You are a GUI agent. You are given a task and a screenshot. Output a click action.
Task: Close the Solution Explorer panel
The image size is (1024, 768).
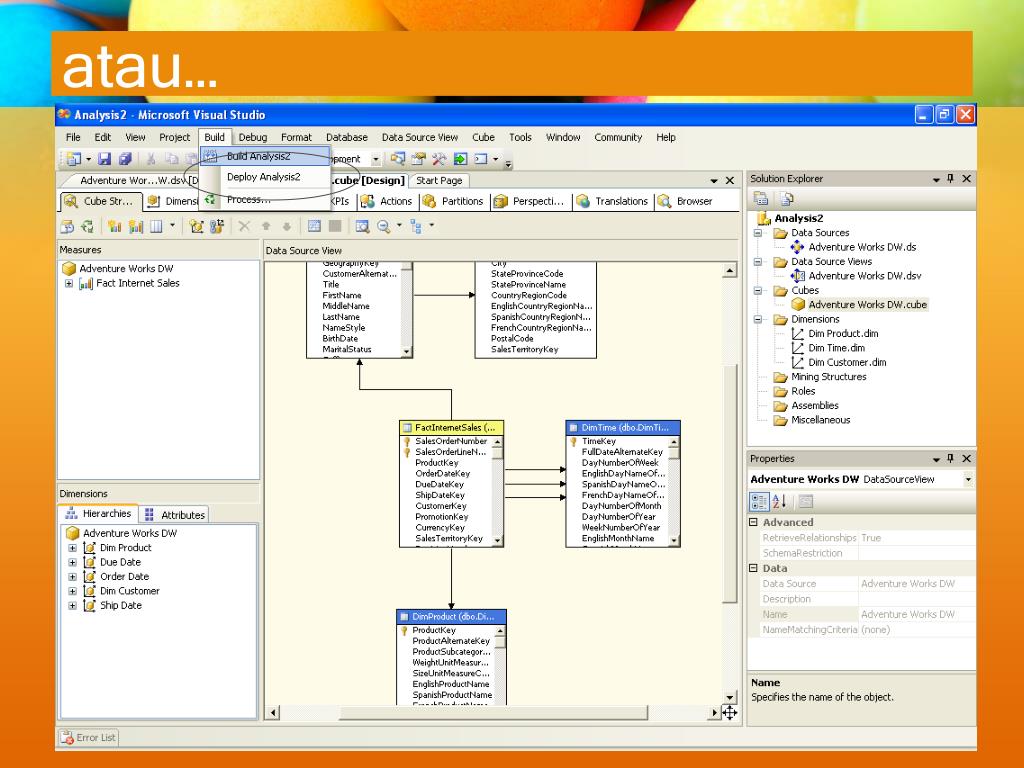pos(967,178)
